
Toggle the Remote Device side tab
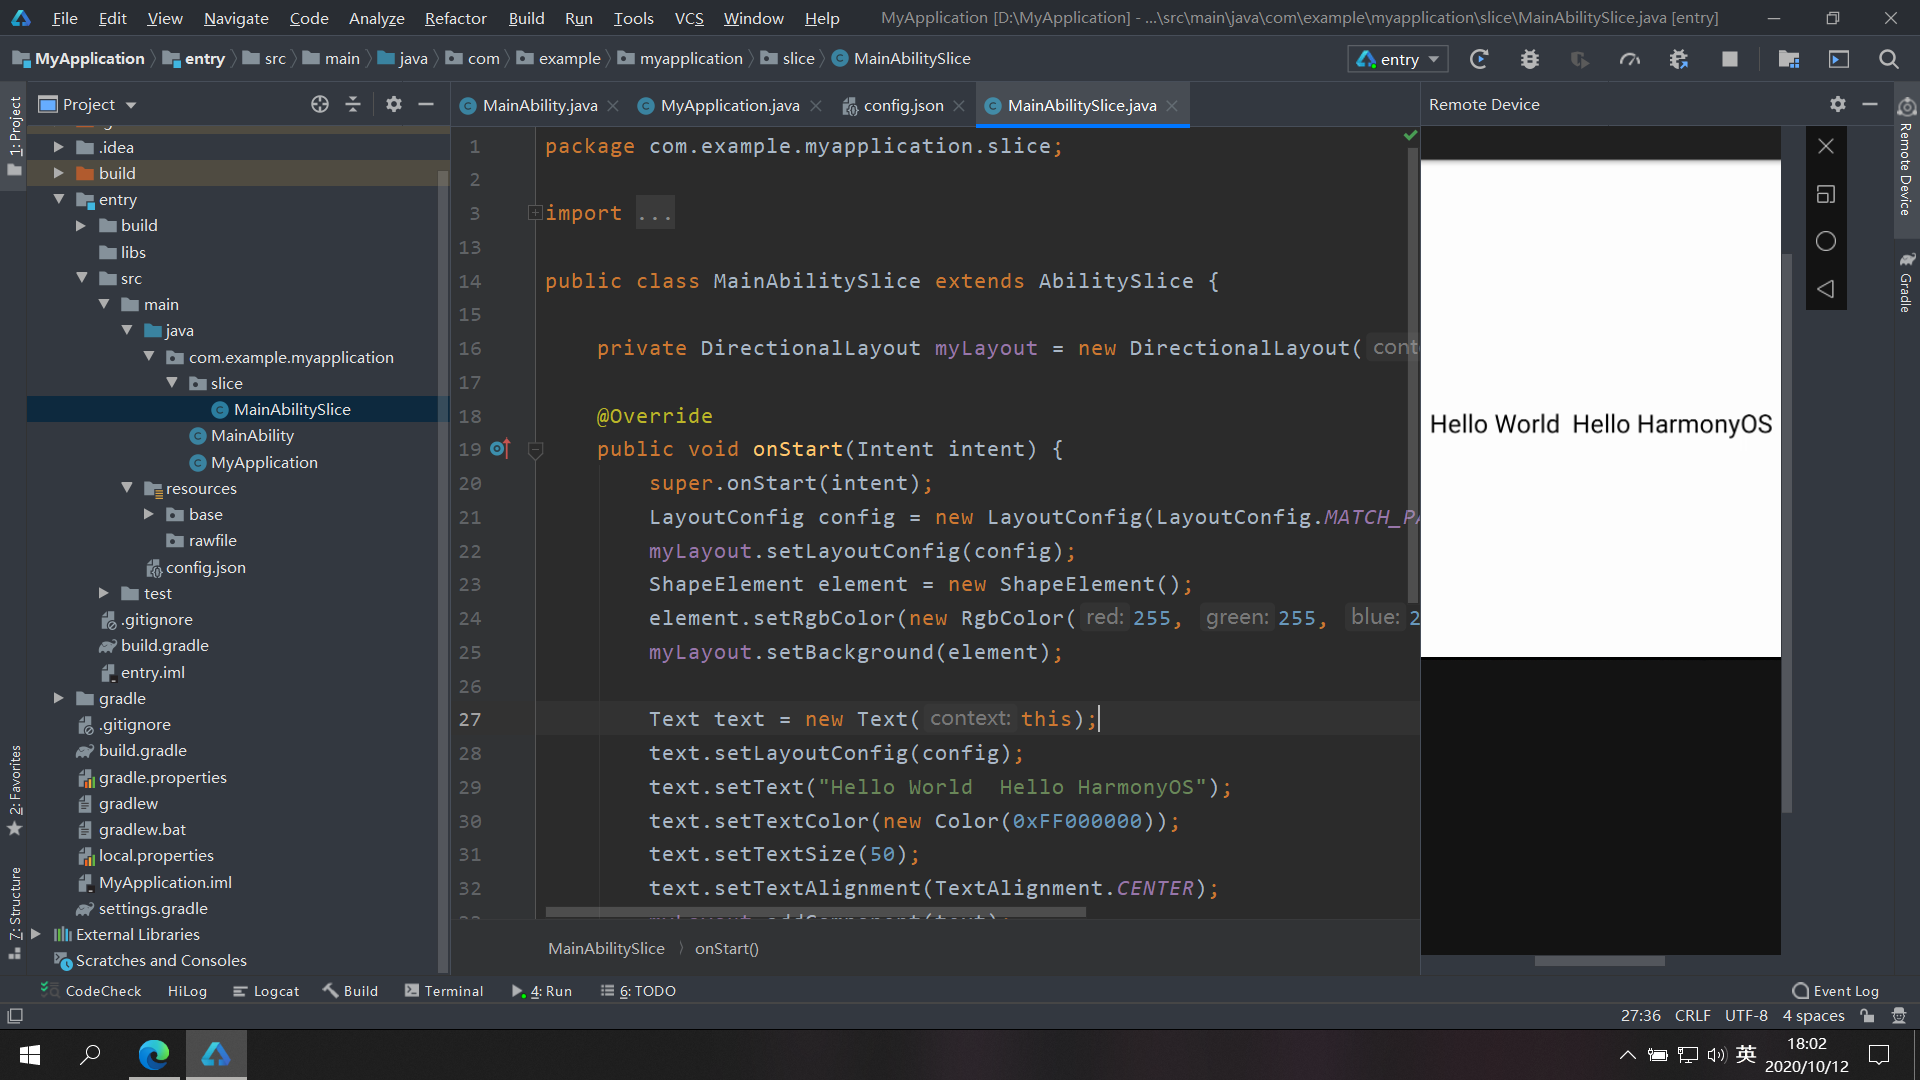[1906, 158]
